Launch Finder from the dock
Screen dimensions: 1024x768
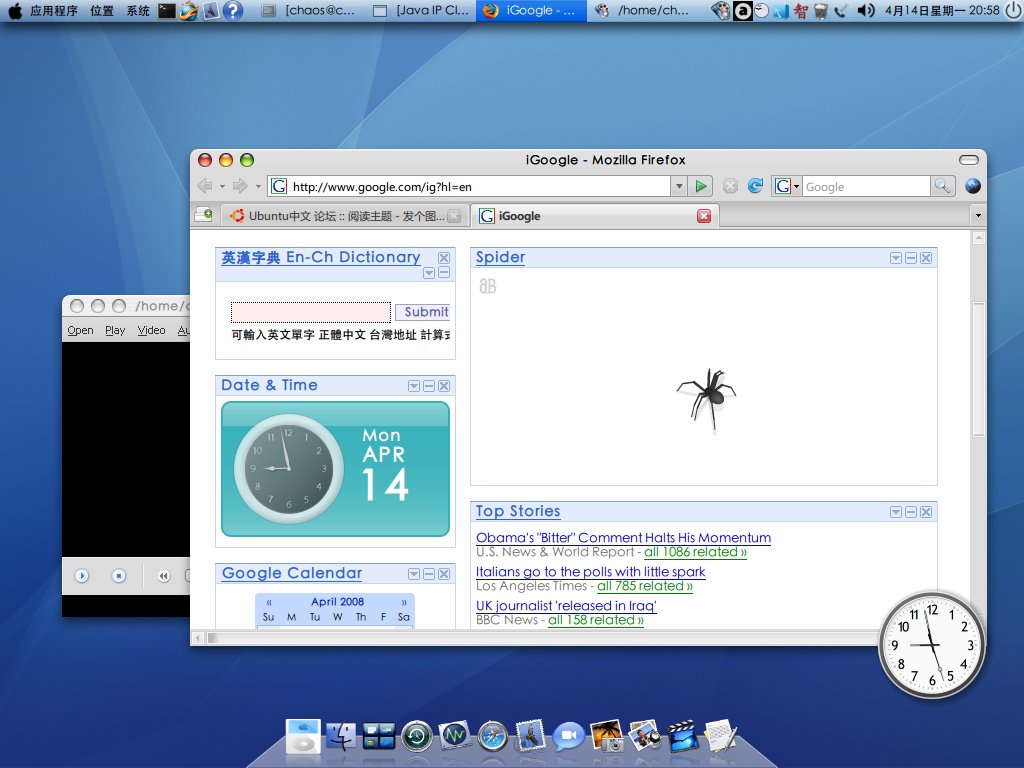coord(341,737)
